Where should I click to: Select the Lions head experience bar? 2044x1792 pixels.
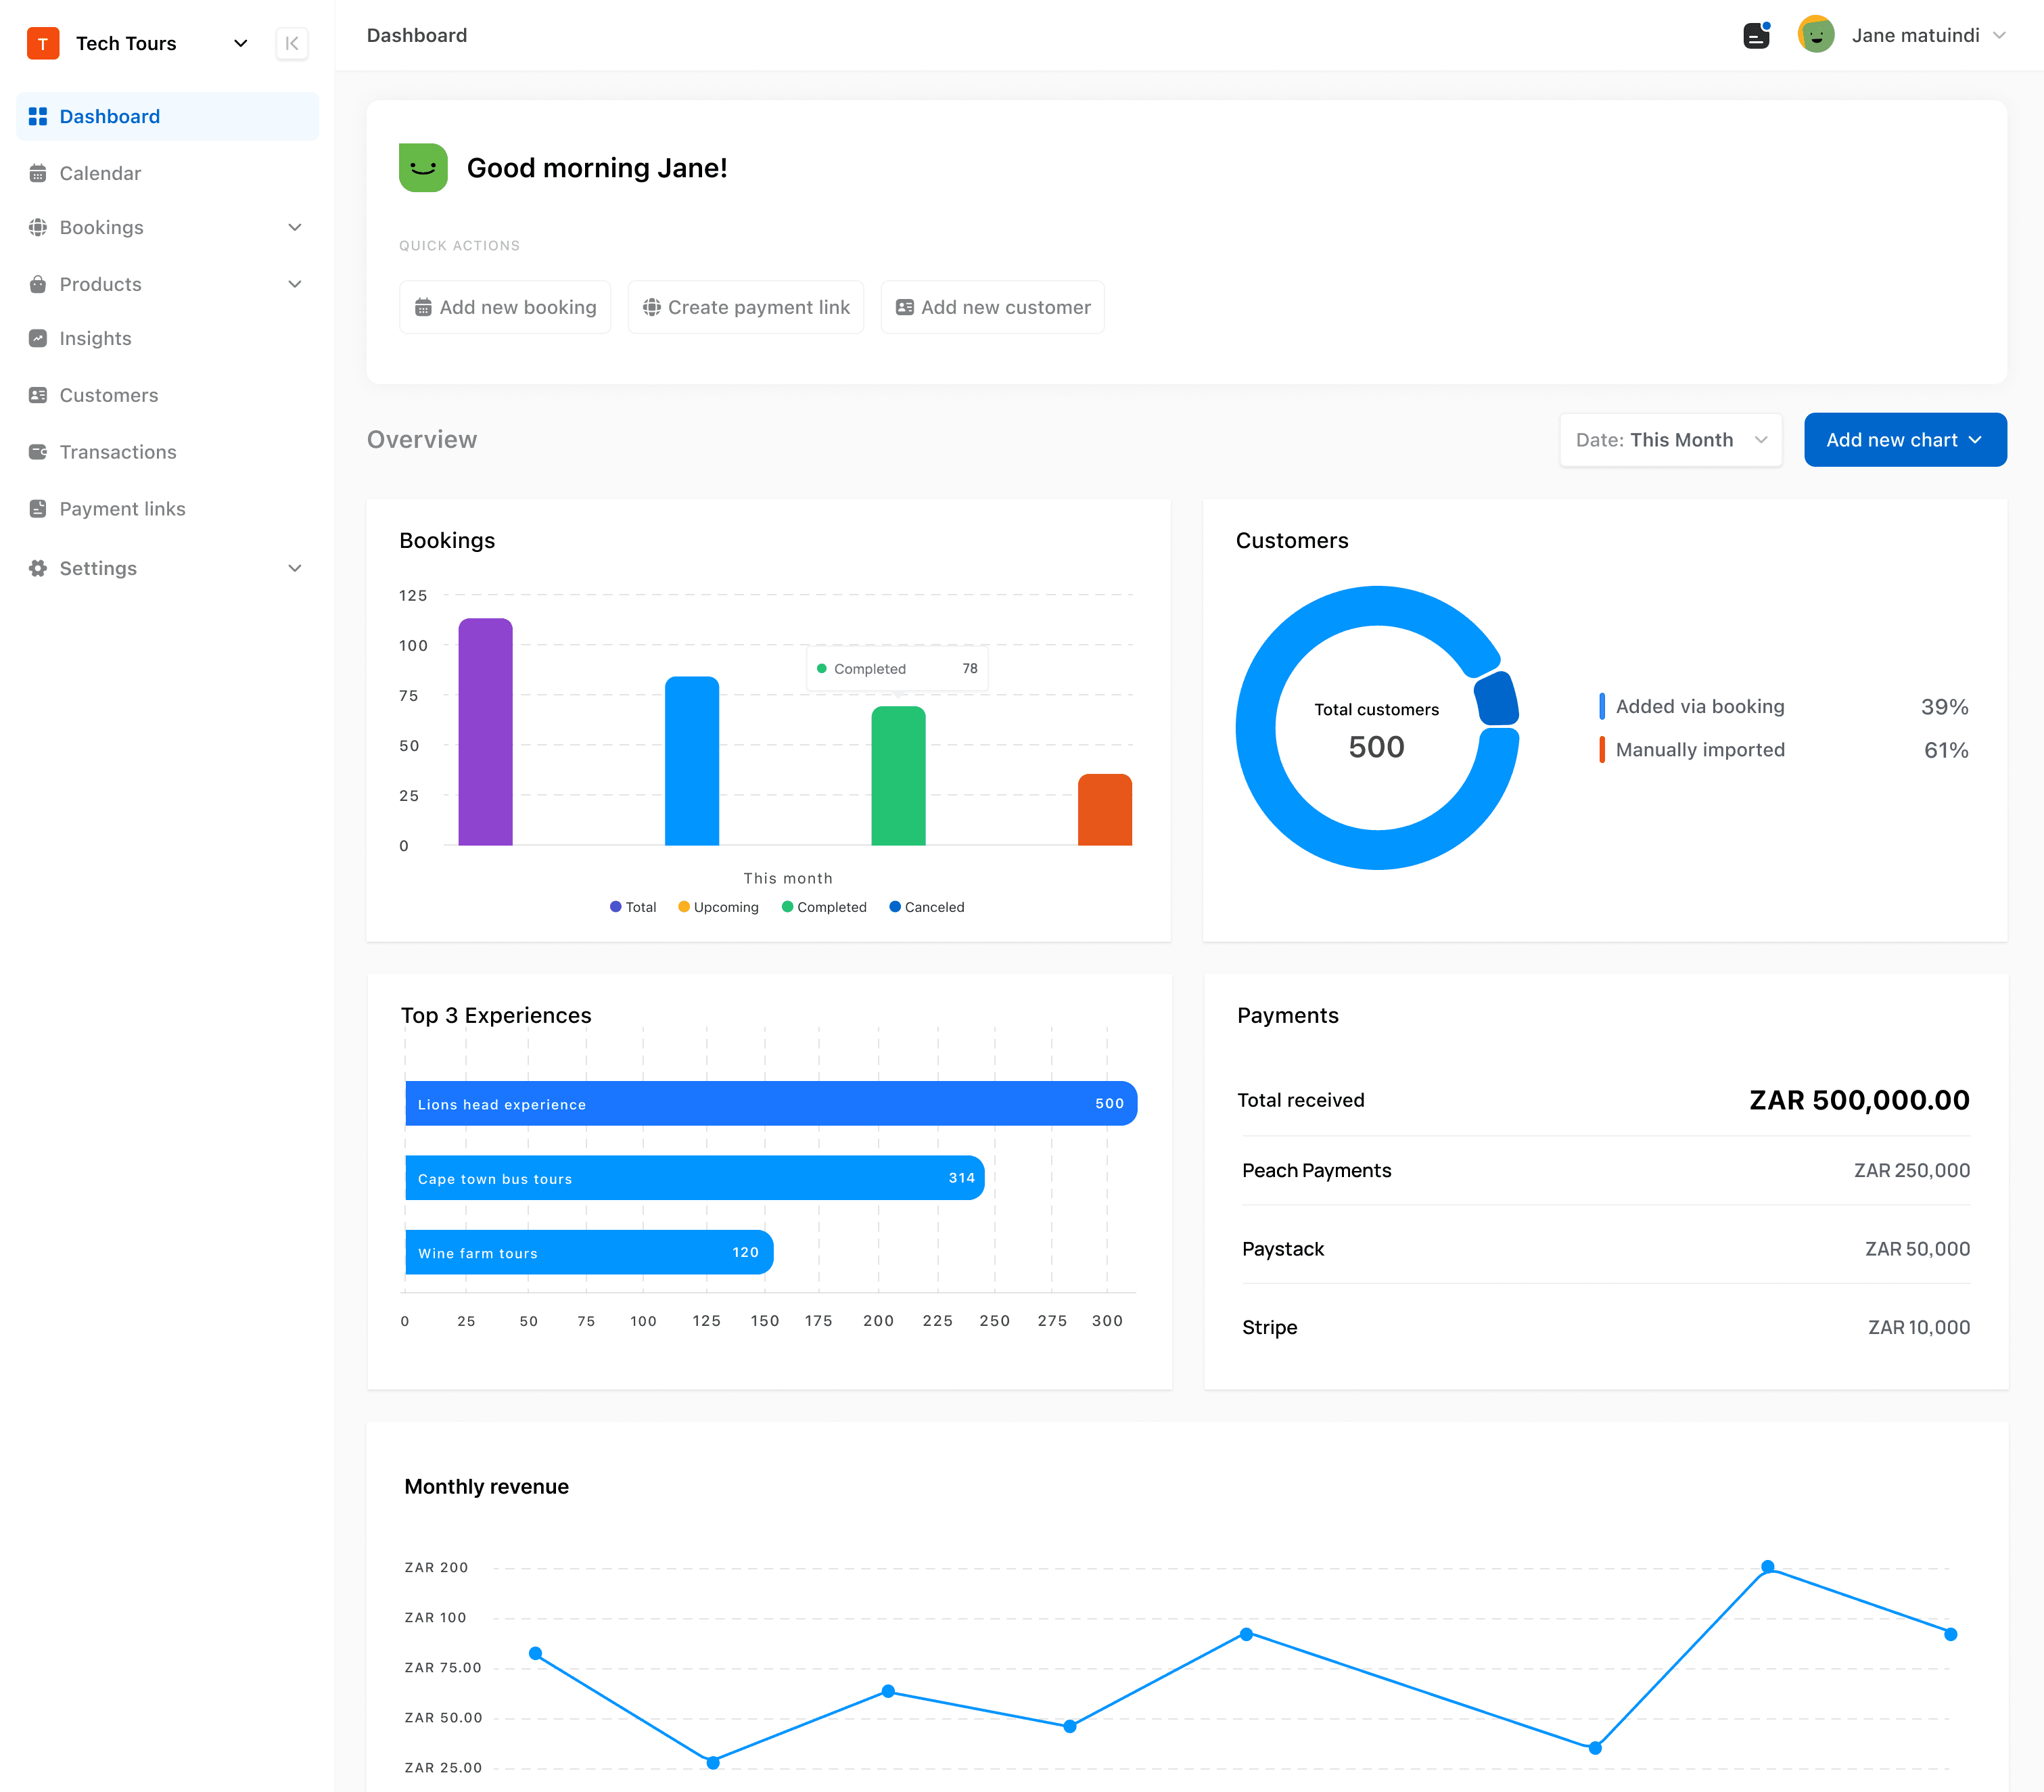tap(770, 1103)
